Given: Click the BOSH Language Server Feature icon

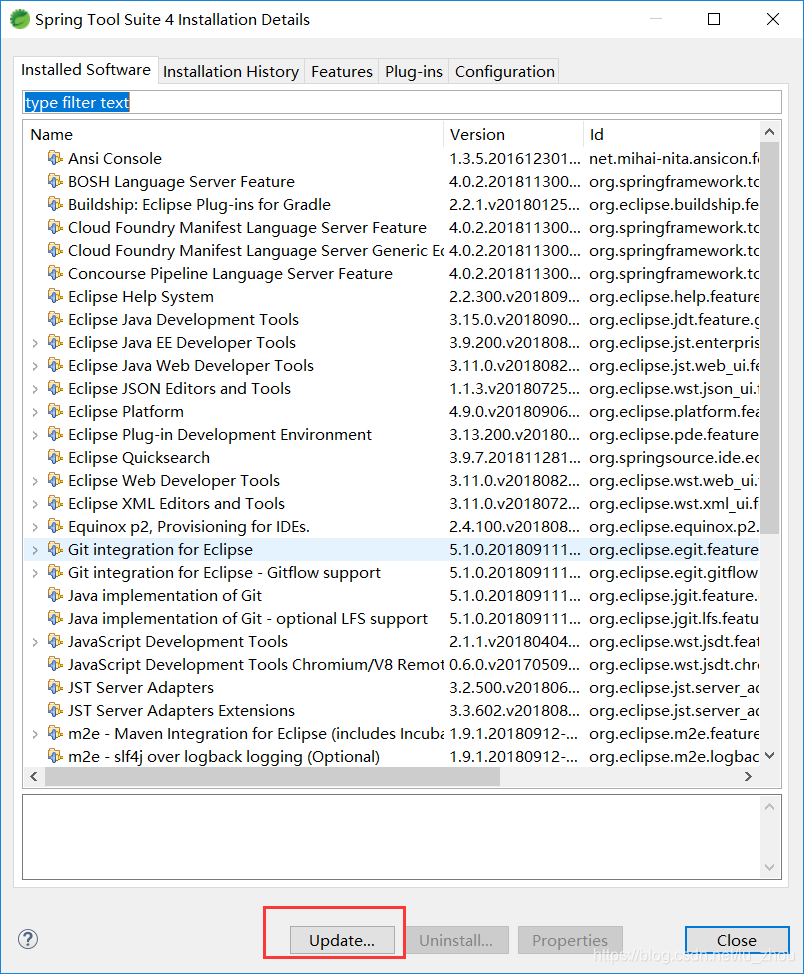Looking at the screenshot, I should 55,181.
